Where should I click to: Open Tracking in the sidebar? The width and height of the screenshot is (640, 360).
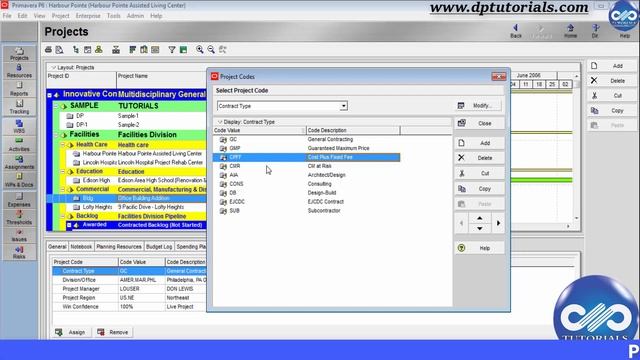point(19,107)
